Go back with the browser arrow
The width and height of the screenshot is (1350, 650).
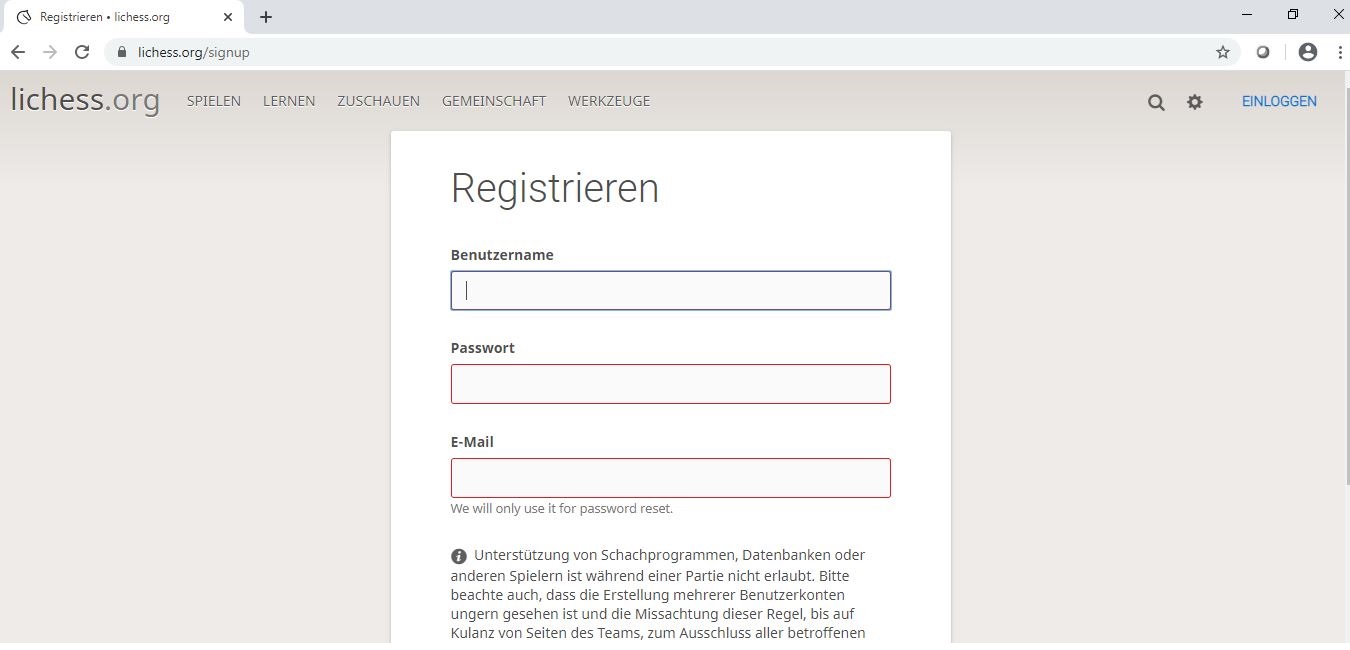tap(18, 52)
